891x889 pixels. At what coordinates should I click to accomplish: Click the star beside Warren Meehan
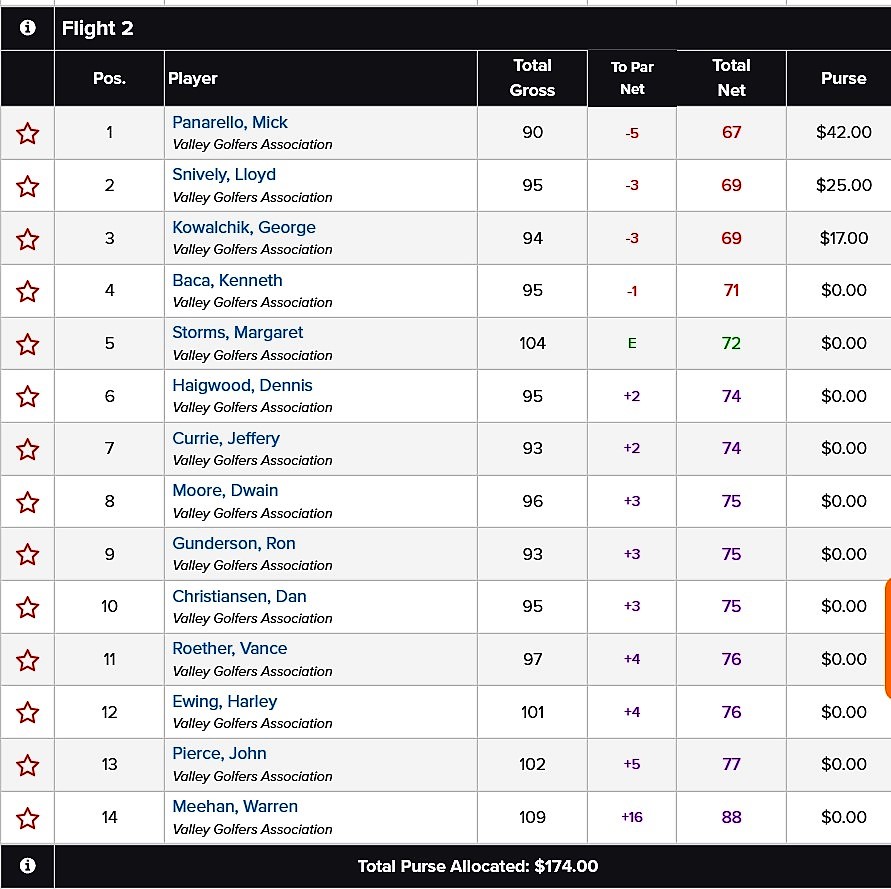point(28,818)
